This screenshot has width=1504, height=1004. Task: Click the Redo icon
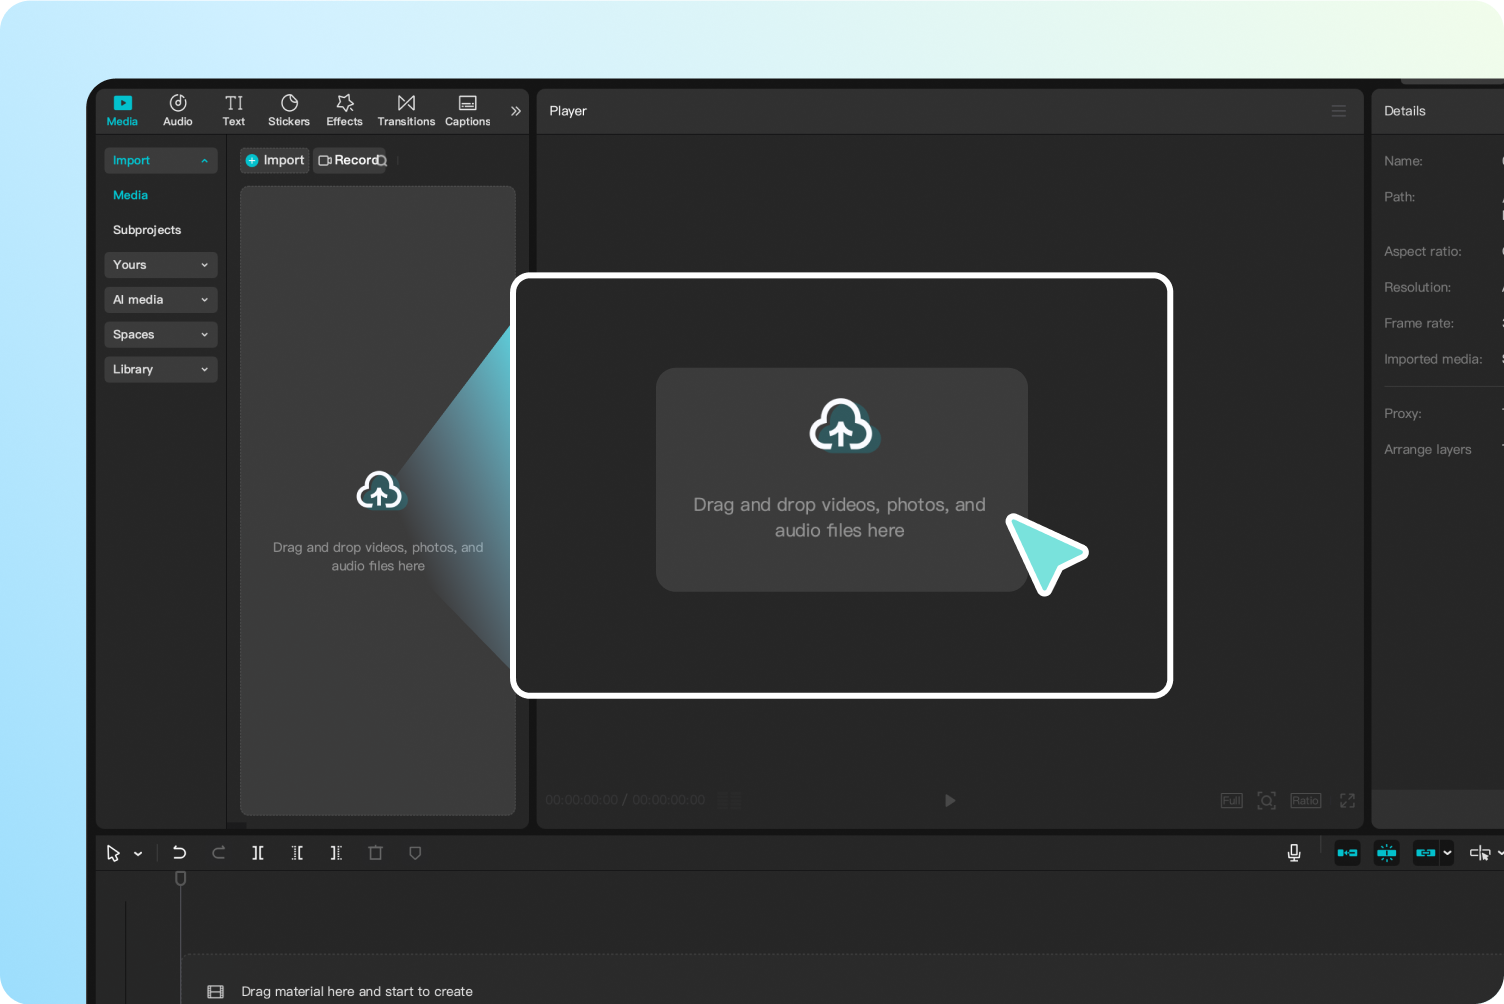click(219, 853)
